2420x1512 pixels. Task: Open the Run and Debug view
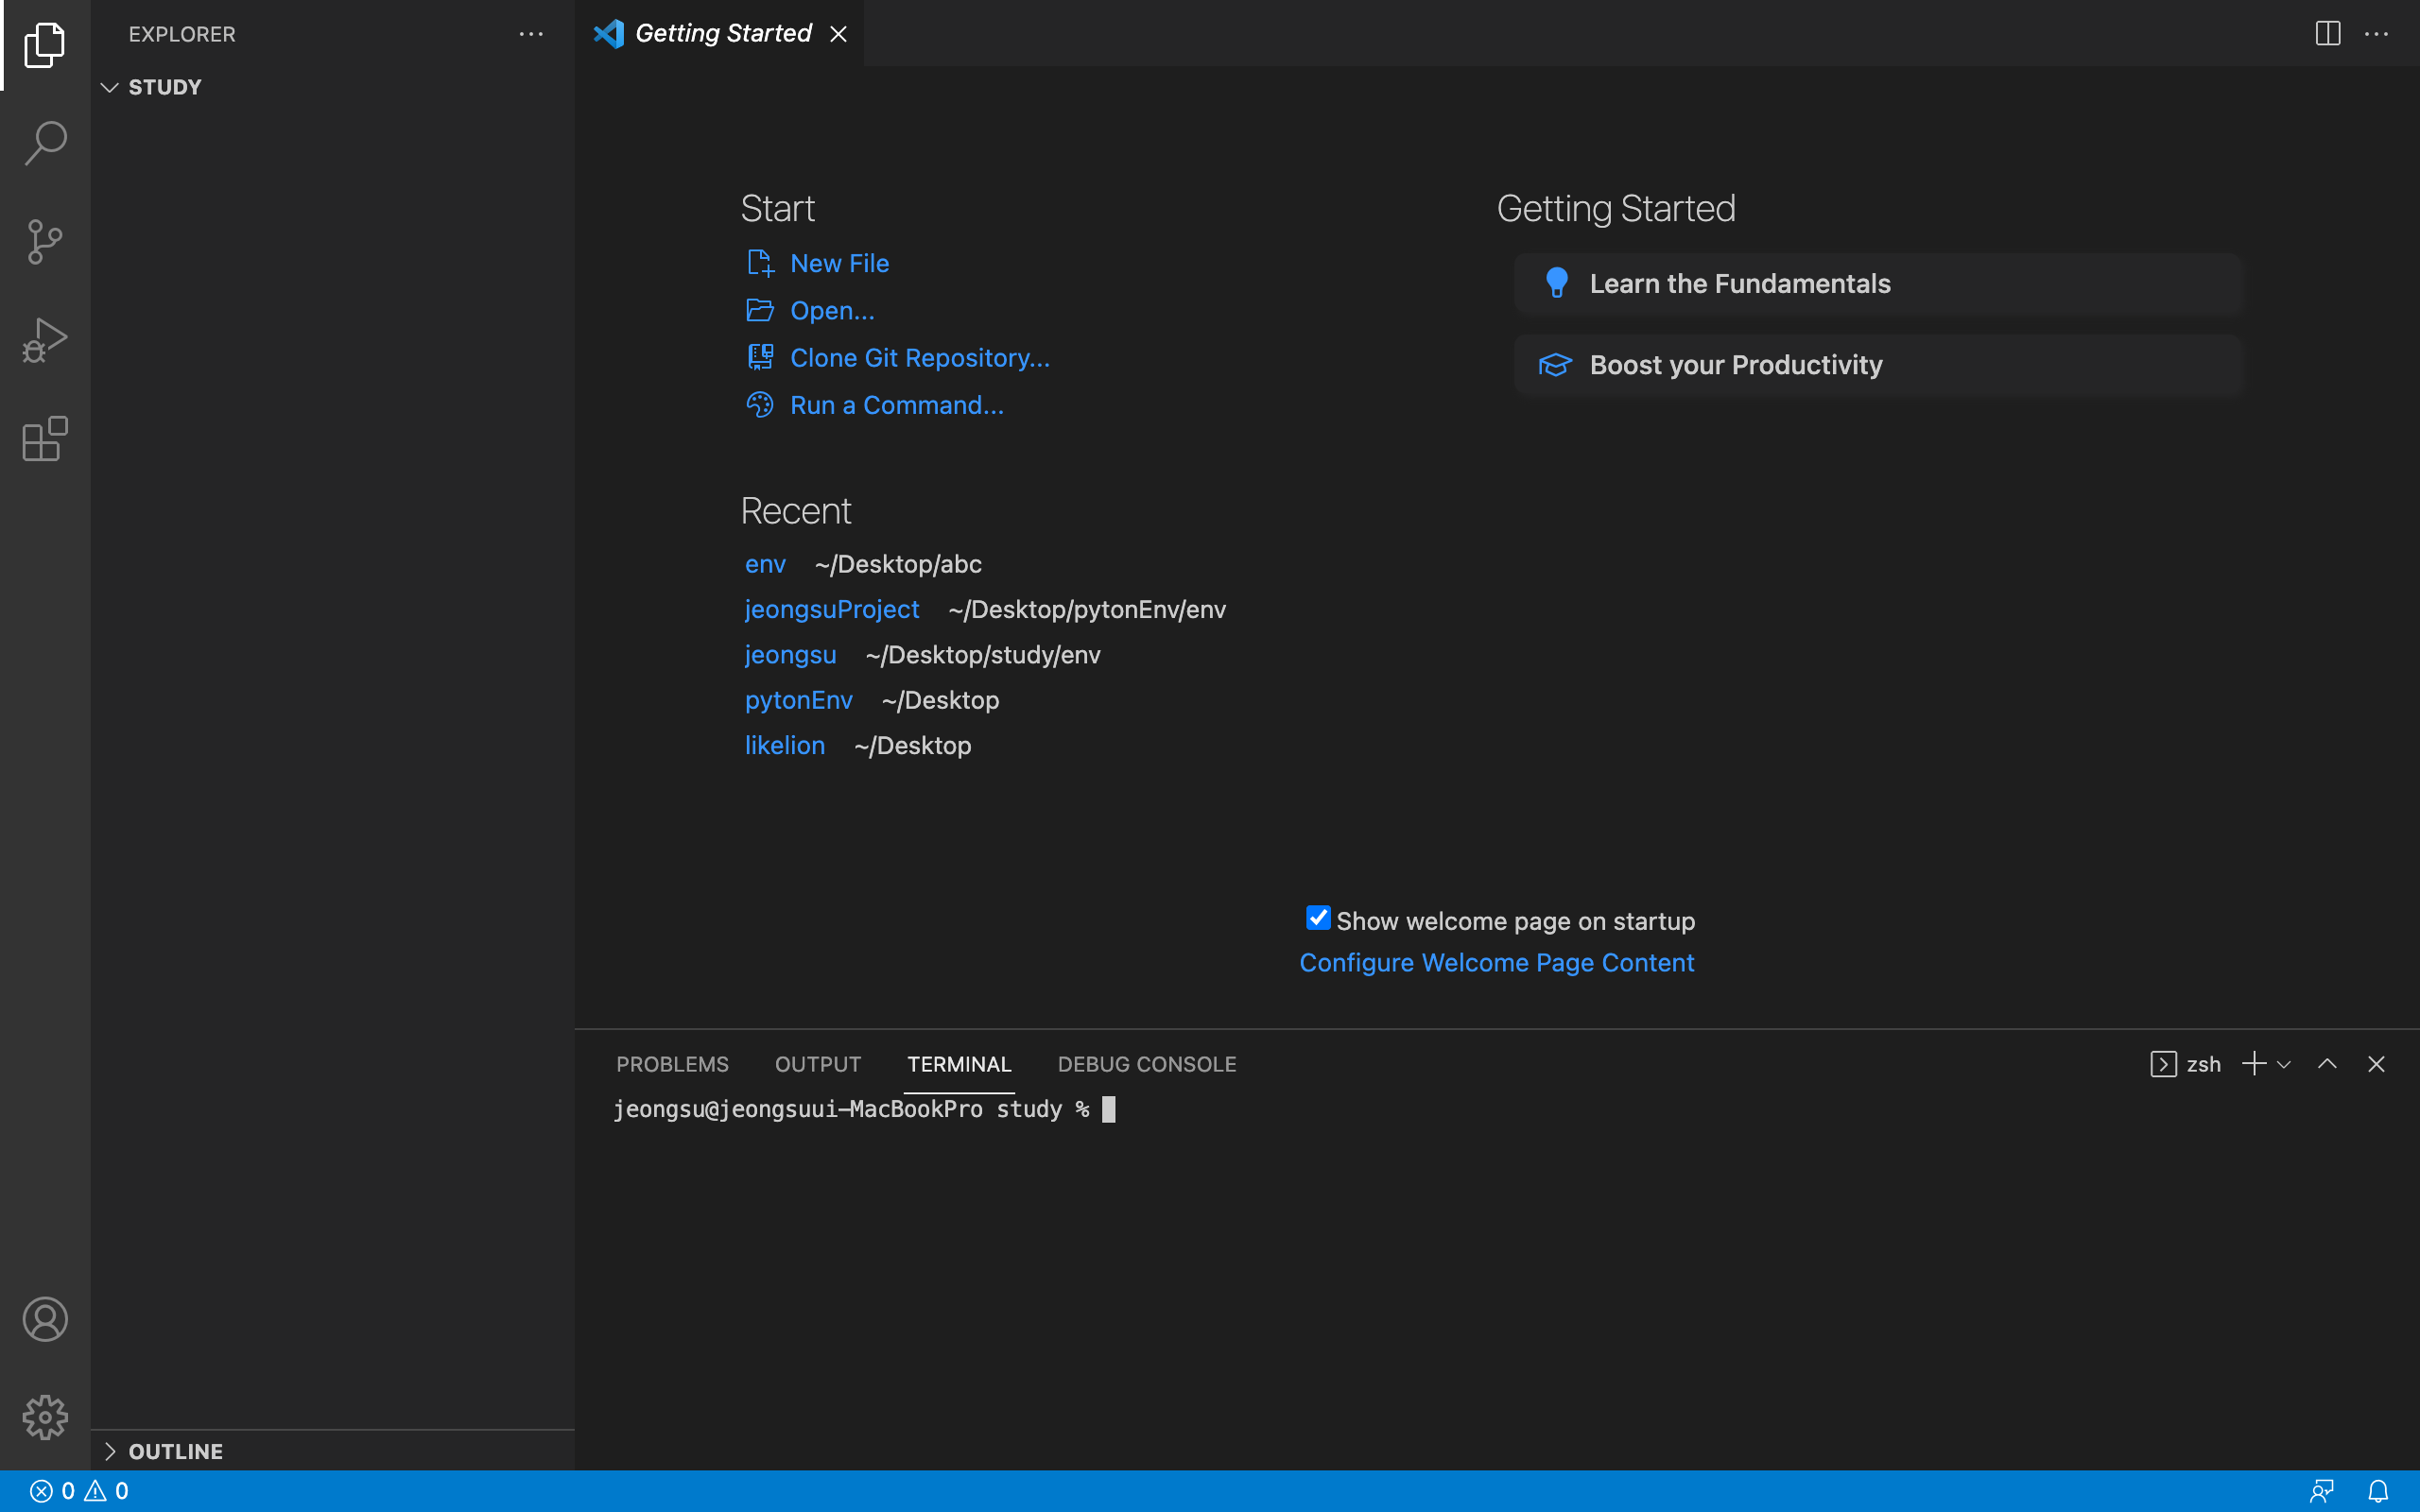point(45,340)
